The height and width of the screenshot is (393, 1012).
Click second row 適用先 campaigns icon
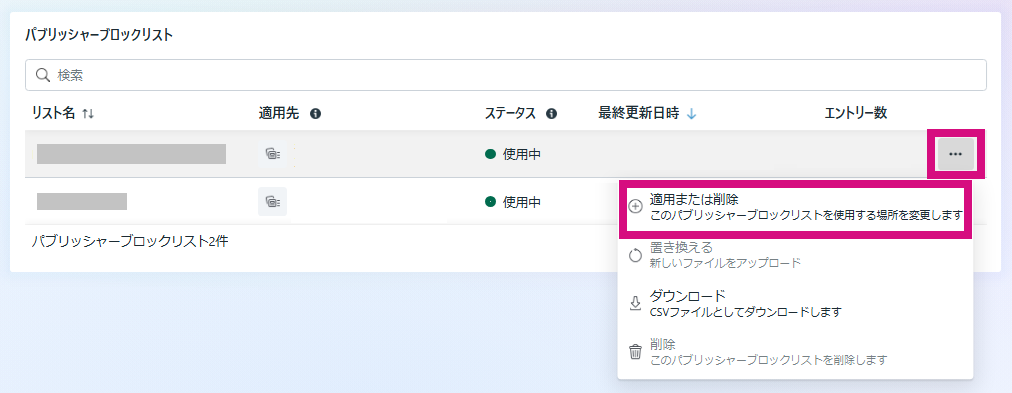pos(272,202)
